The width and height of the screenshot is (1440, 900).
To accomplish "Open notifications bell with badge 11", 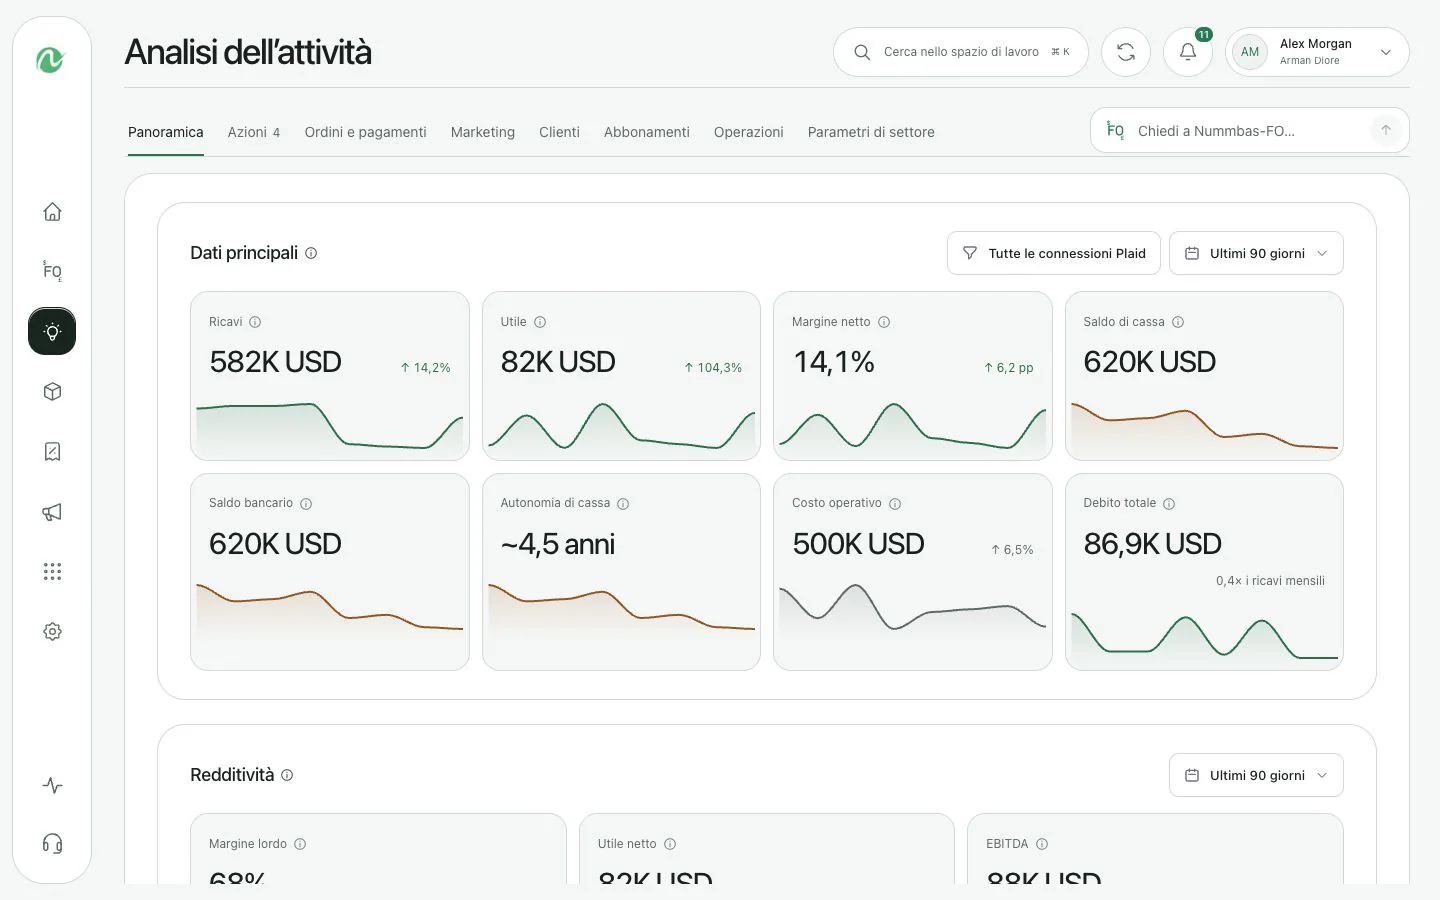I will point(1188,52).
